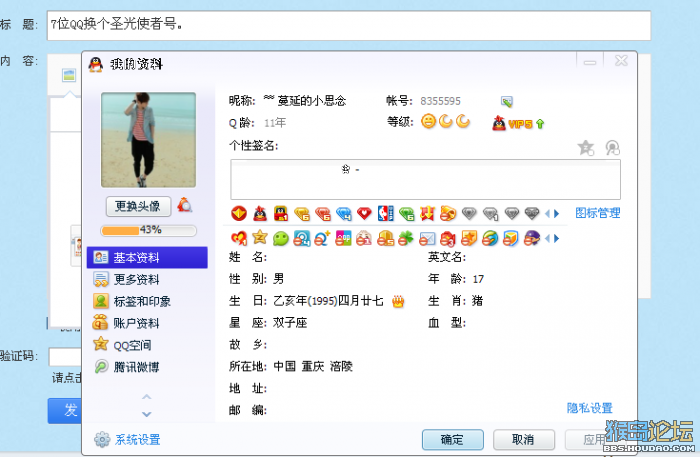Click the four-leaf clover icon

(406, 238)
